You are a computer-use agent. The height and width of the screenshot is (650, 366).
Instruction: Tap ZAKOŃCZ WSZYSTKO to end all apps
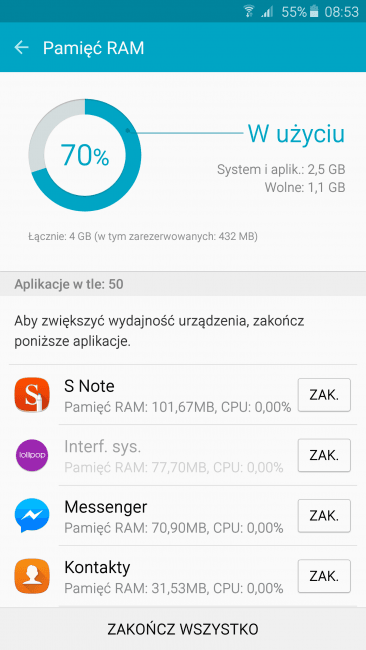click(183, 629)
